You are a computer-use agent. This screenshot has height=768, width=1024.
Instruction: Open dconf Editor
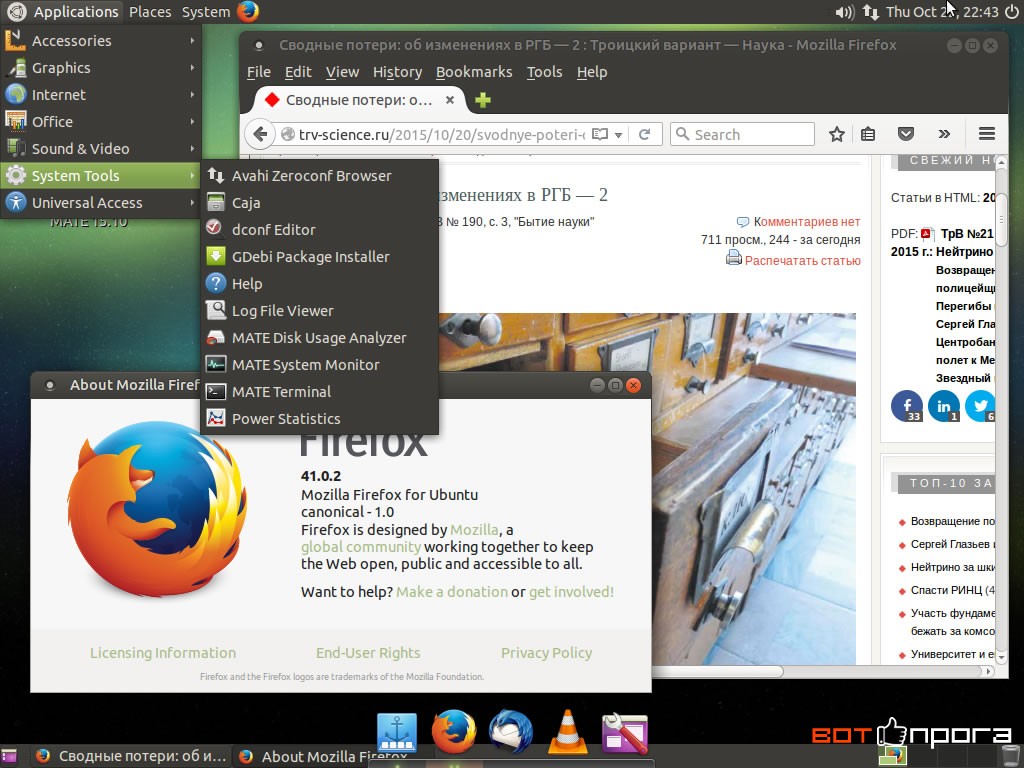point(319,230)
